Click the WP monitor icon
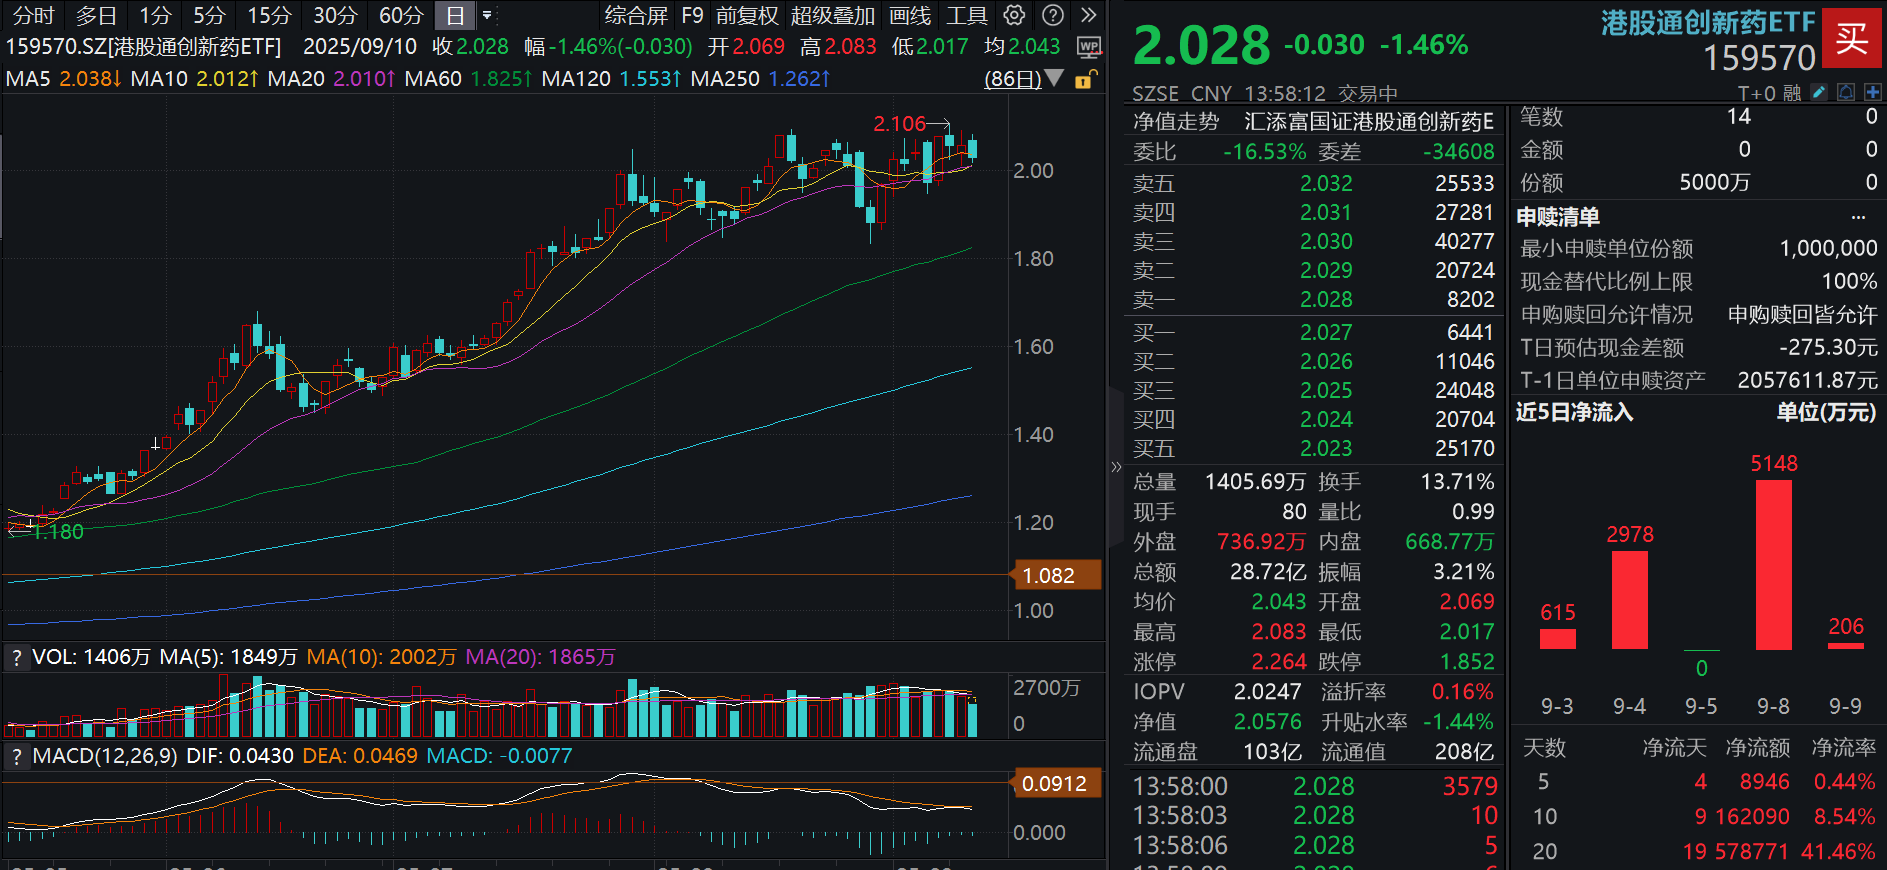 (1089, 47)
